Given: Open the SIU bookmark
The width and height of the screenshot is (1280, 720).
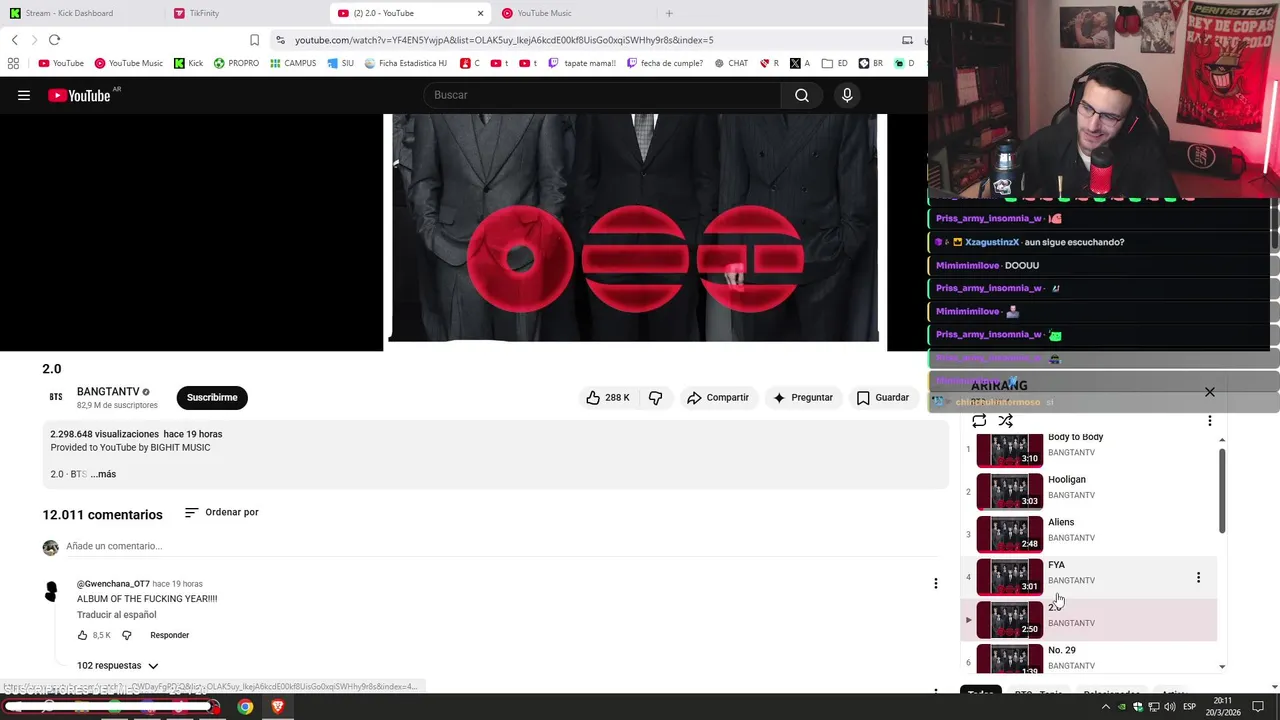Looking at the screenshot, I should pos(341,63).
